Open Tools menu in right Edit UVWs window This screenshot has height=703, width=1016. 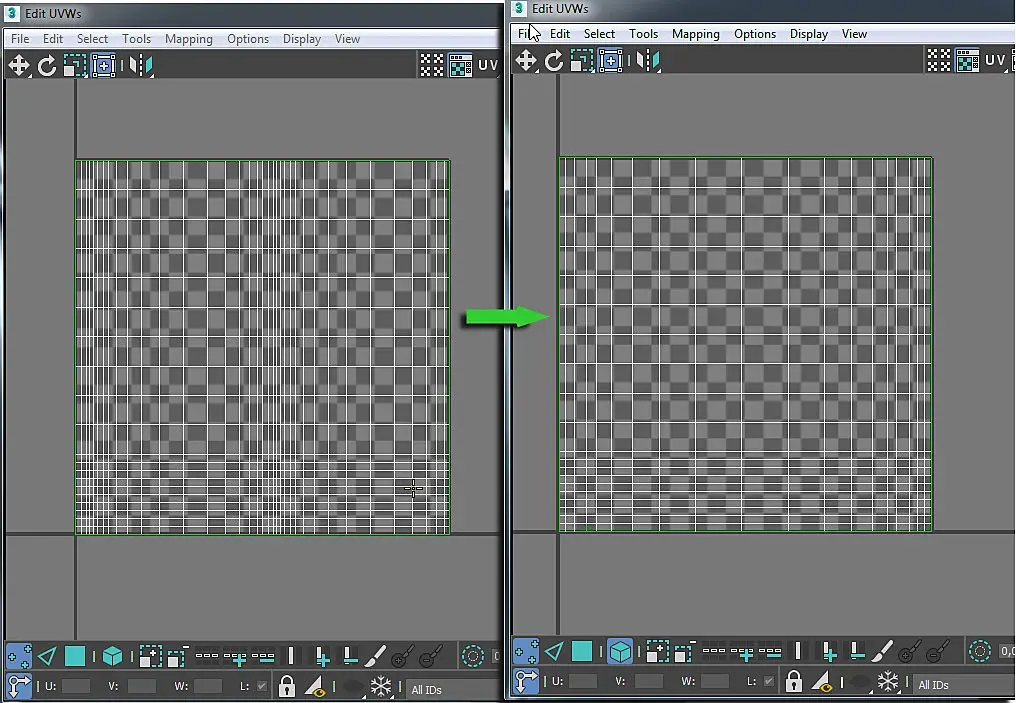click(x=643, y=34)
